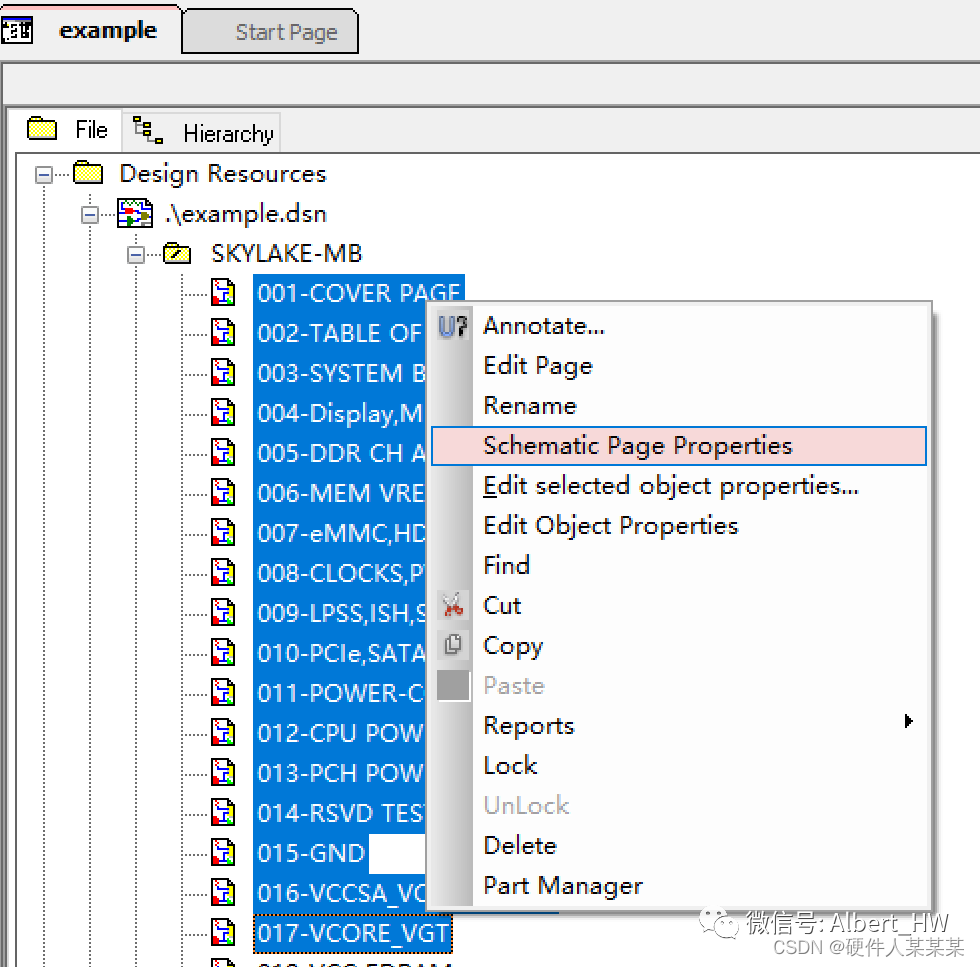Open Part Manager from context menu

[679, 886]
